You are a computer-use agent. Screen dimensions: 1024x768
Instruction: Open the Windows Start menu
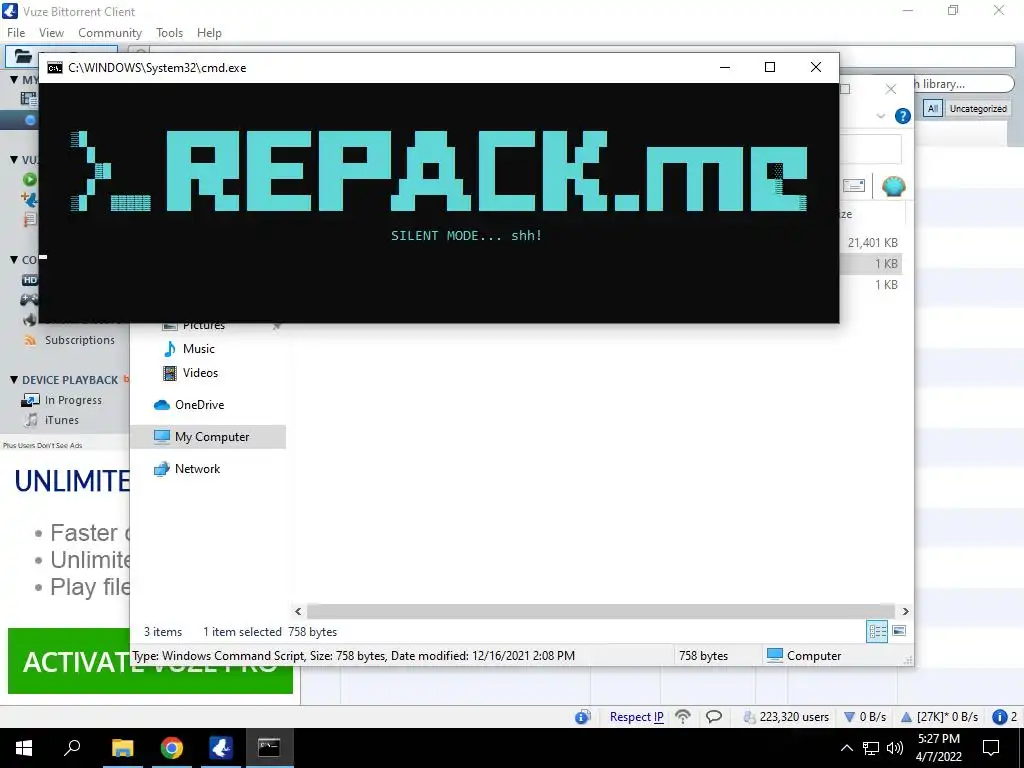click(x=24, y=748)
